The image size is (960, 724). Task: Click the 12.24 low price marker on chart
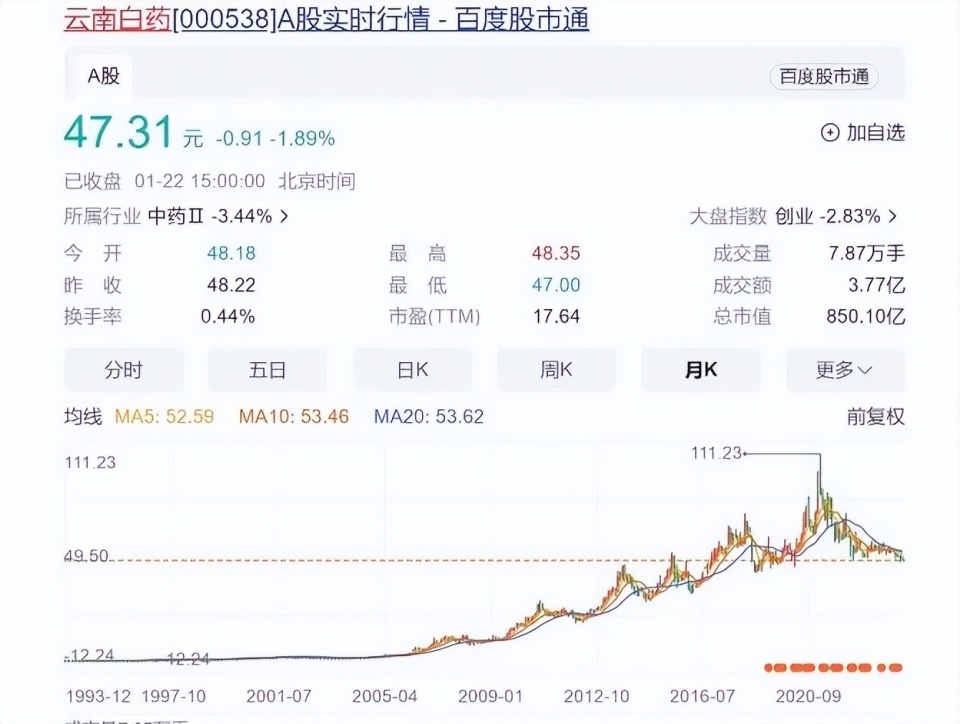click(188, 659)
